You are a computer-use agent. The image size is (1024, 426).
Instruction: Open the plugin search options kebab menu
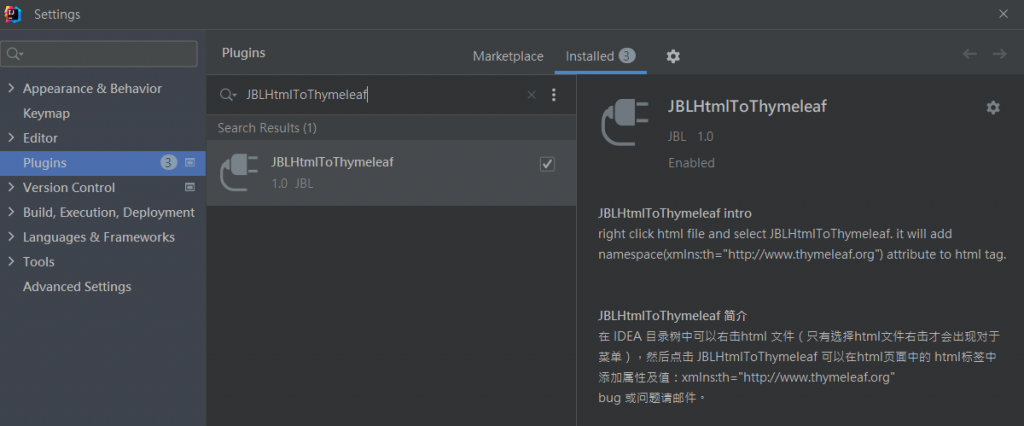pyautogui.click(x=554, y=95)
